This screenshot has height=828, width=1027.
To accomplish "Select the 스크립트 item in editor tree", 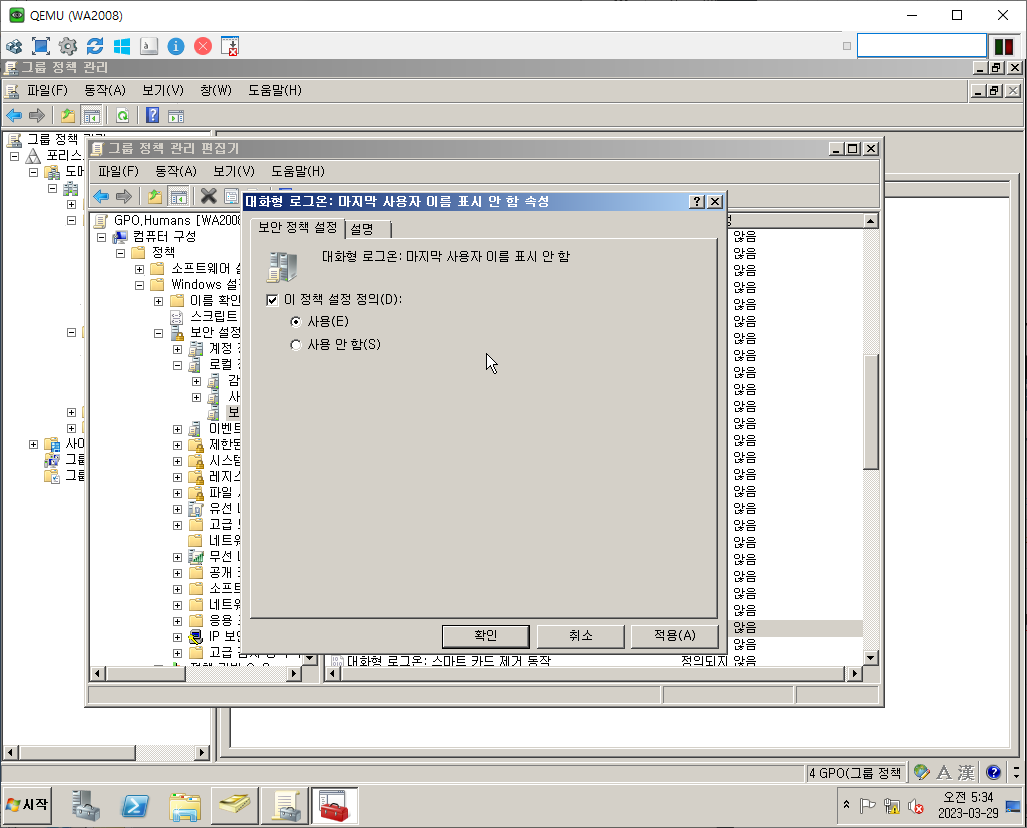I will coord(214,316).
